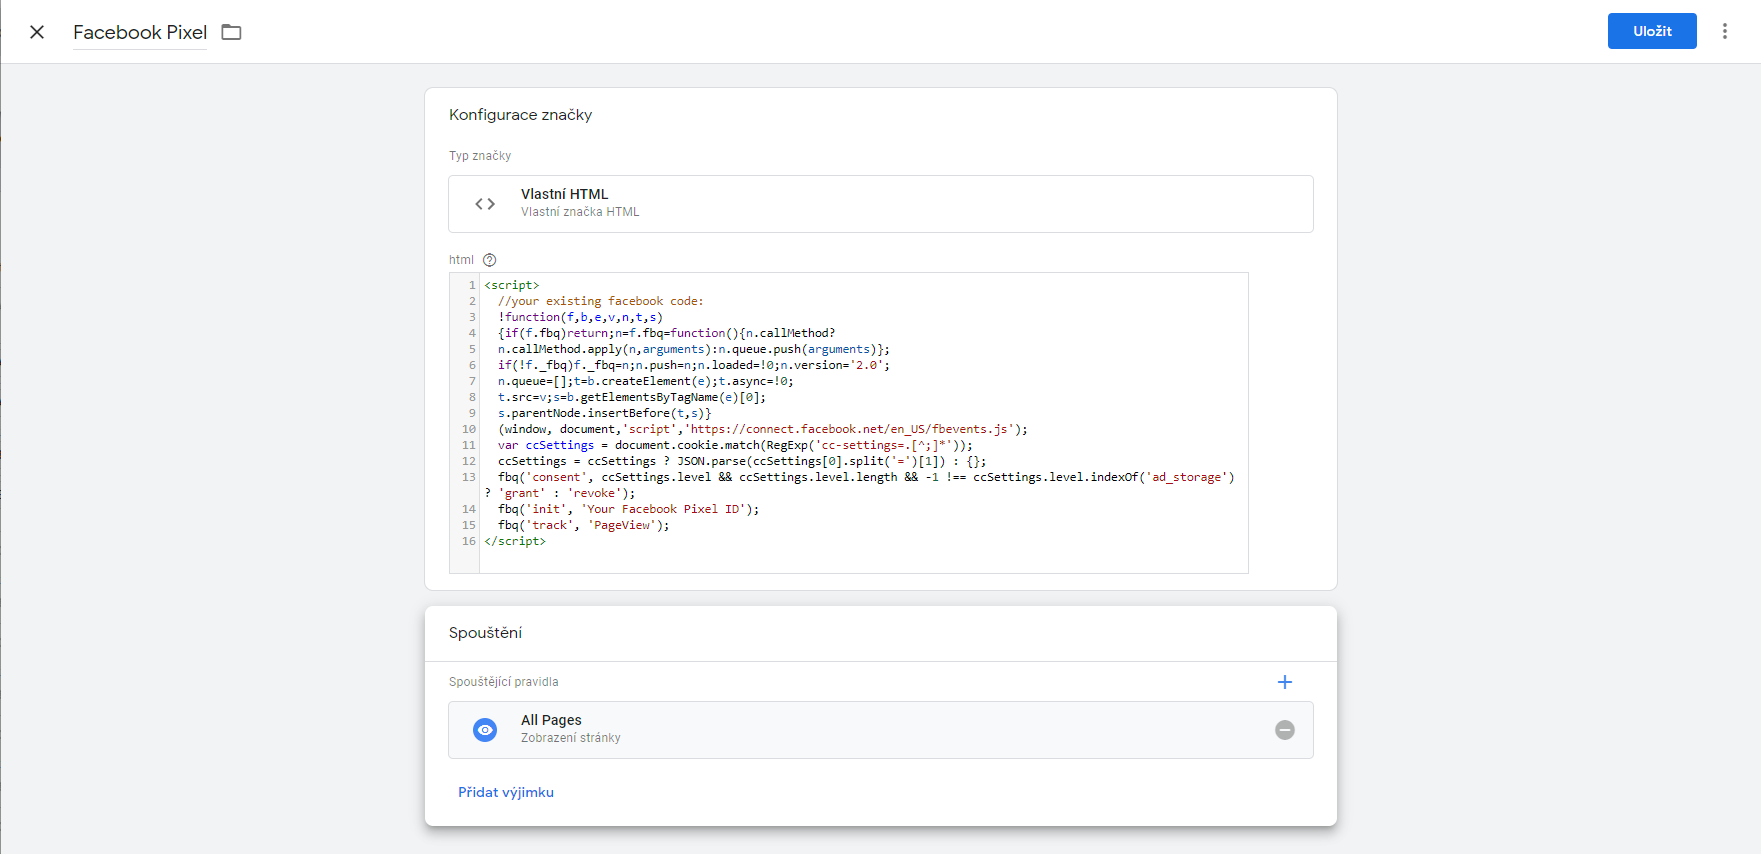Screen dimensions: 1761x854
Task: Click line number 13 in code gutter
Action: point(469,477)
